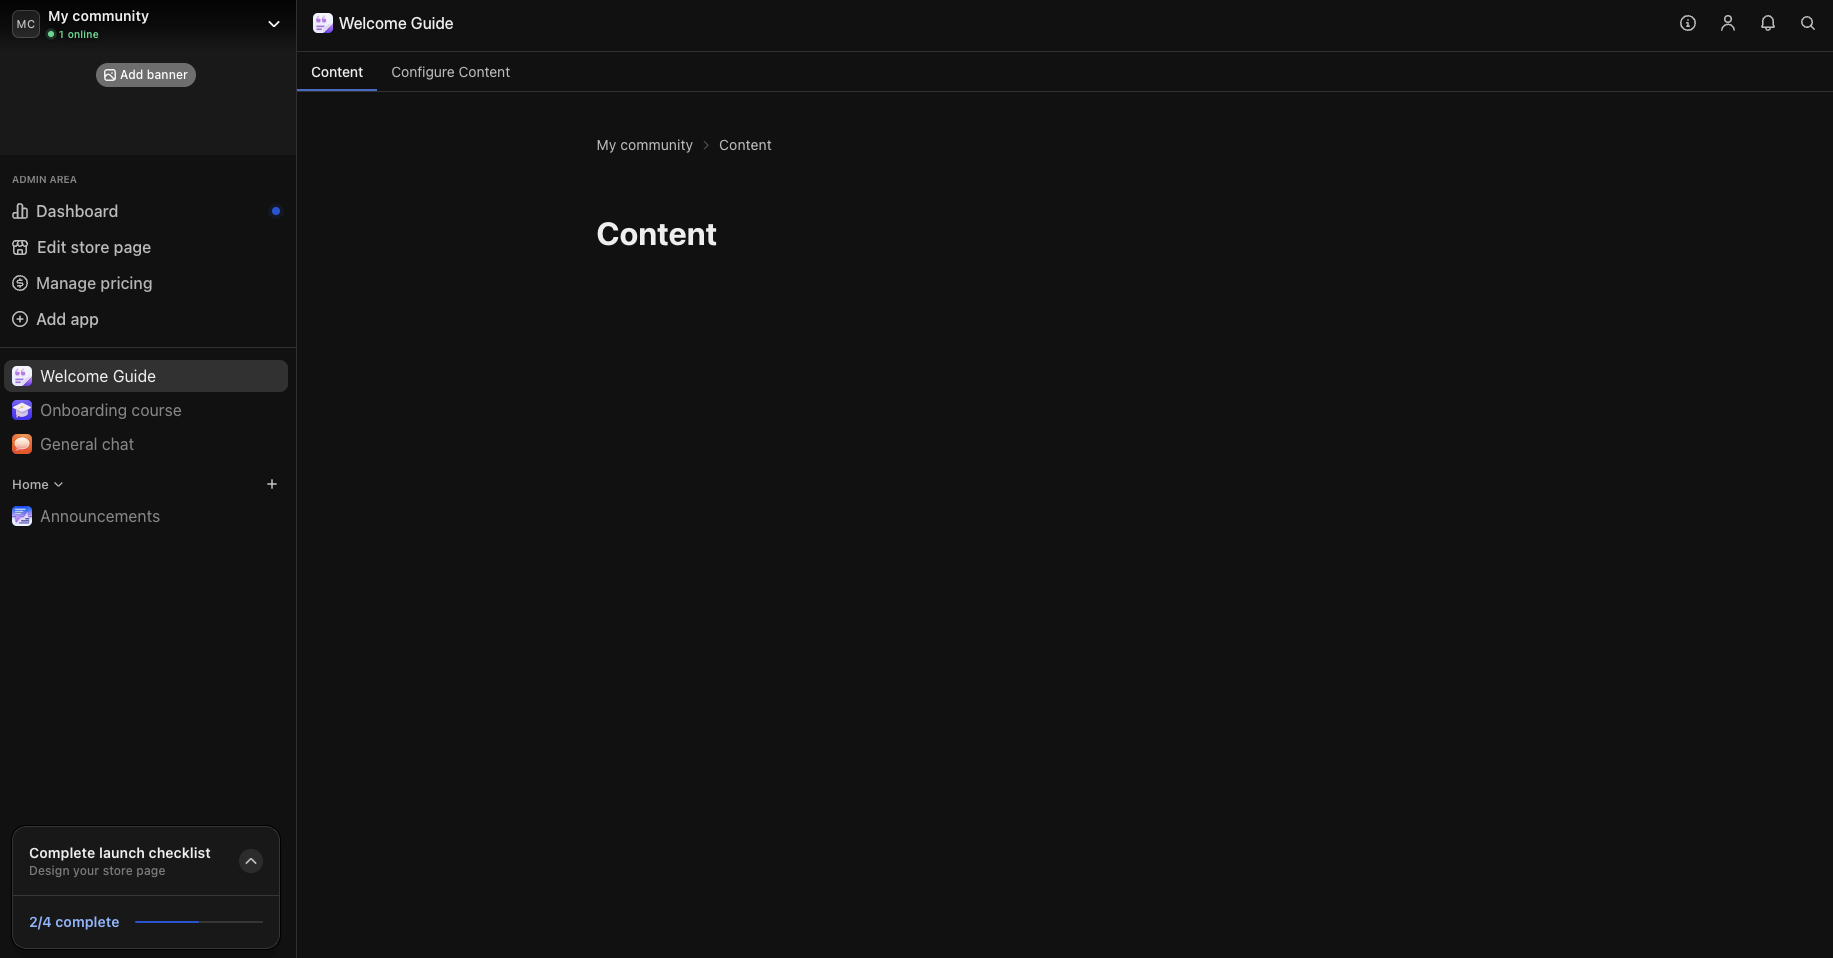Open the Welcome Guide app
1833x958 pixels.
(x=97, y=376)
